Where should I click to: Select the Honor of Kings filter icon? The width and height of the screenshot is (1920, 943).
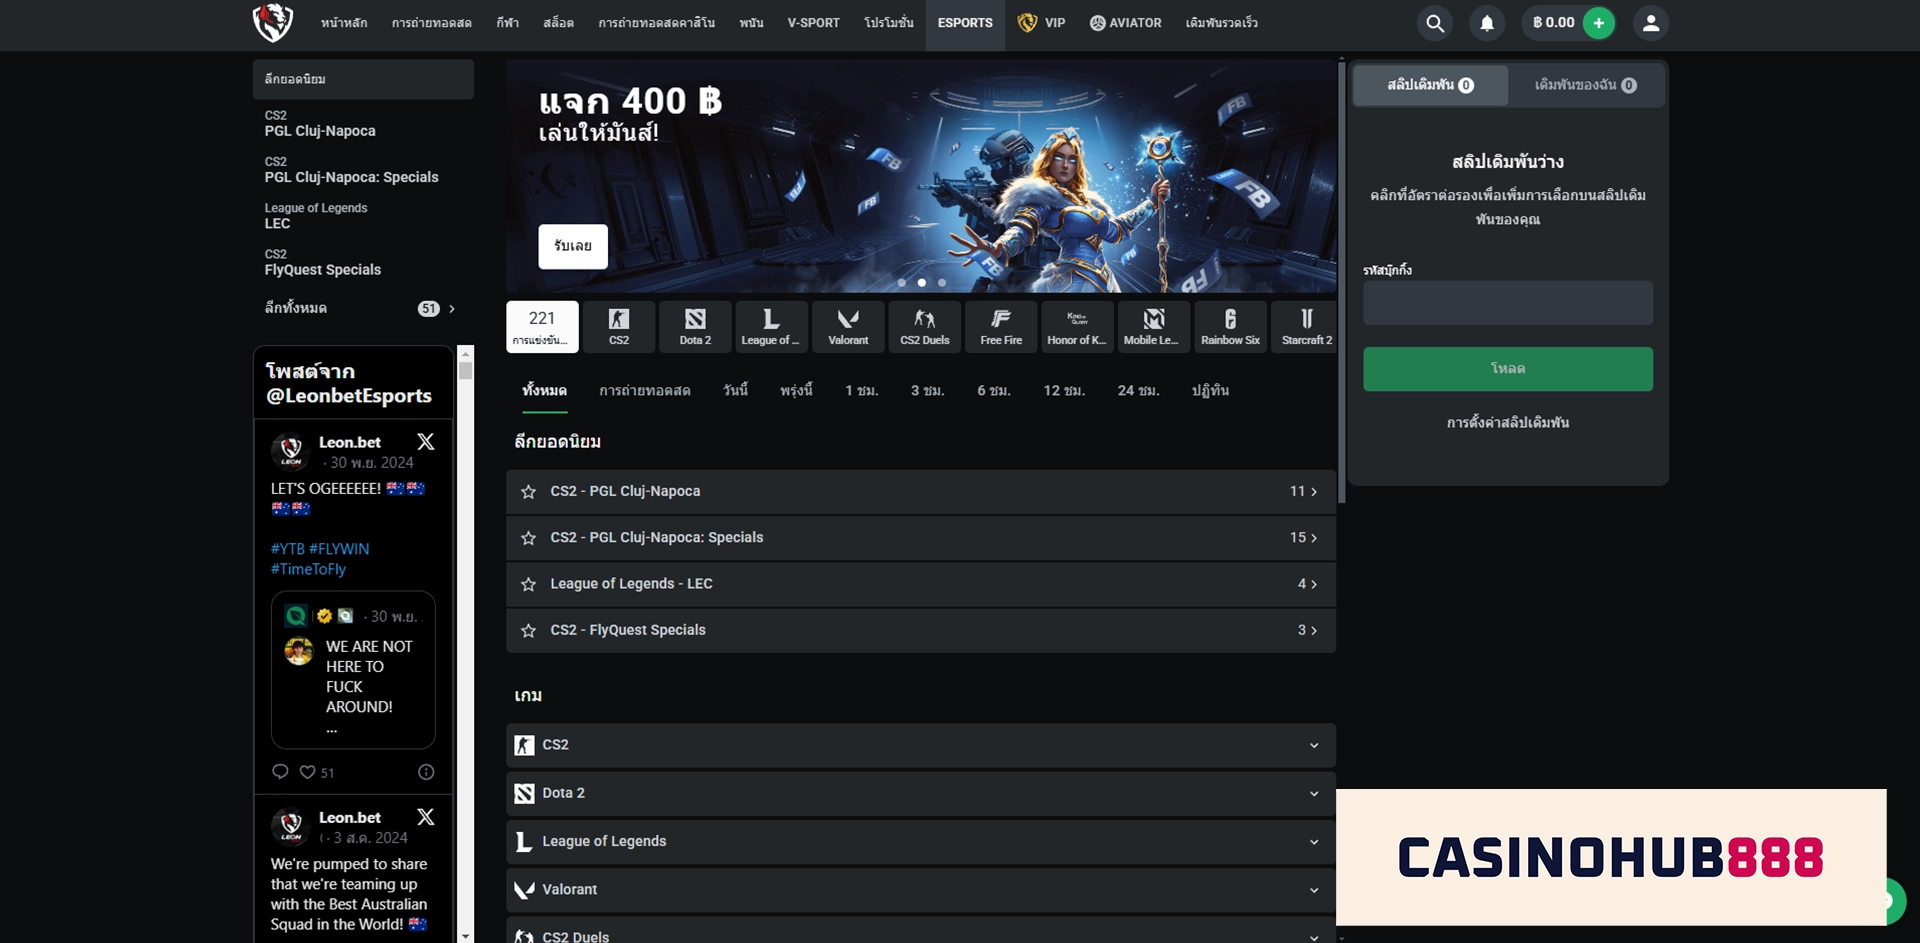pyautogui.click(x=1077, y=326)
